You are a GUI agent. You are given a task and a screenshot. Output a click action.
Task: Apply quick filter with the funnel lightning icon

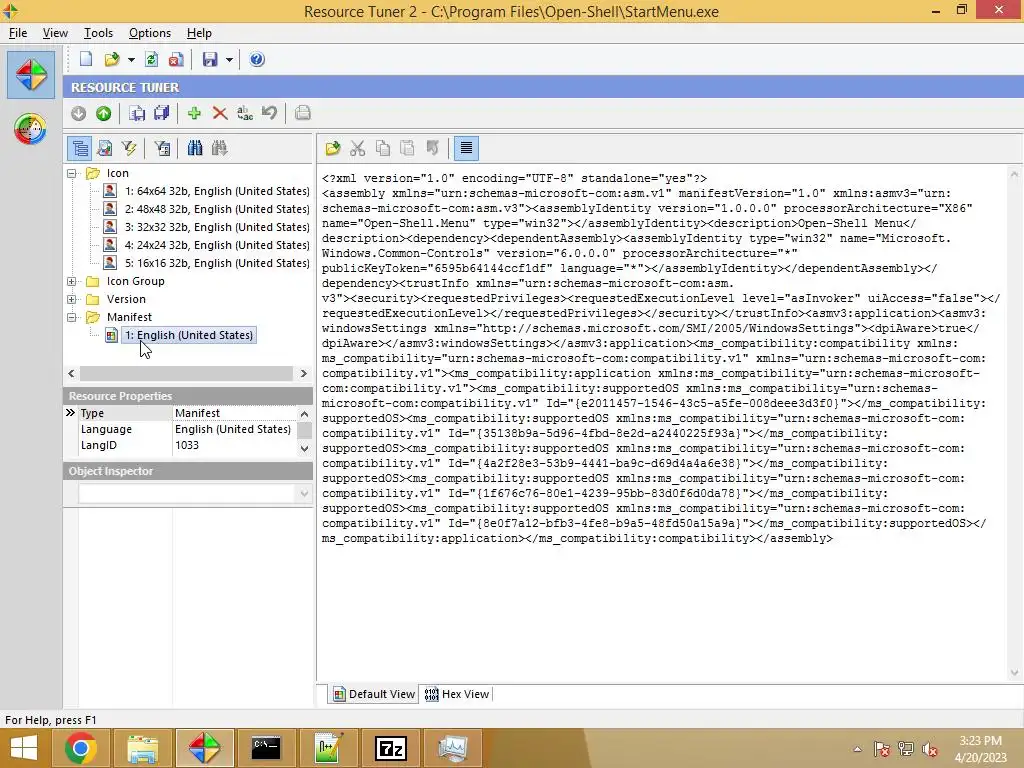tap(129, 148)
